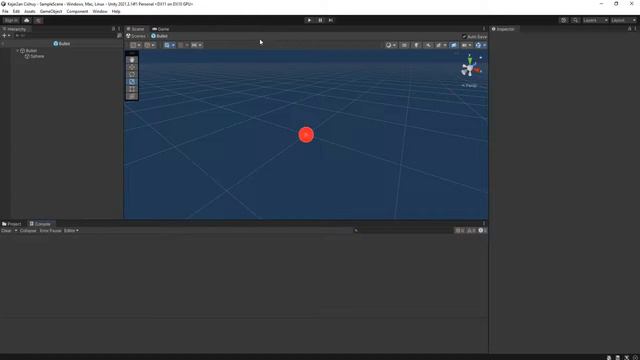Viewport: 640px width, 360px height.
Task: Click the Sign in account button
Action: coord(11,20)
